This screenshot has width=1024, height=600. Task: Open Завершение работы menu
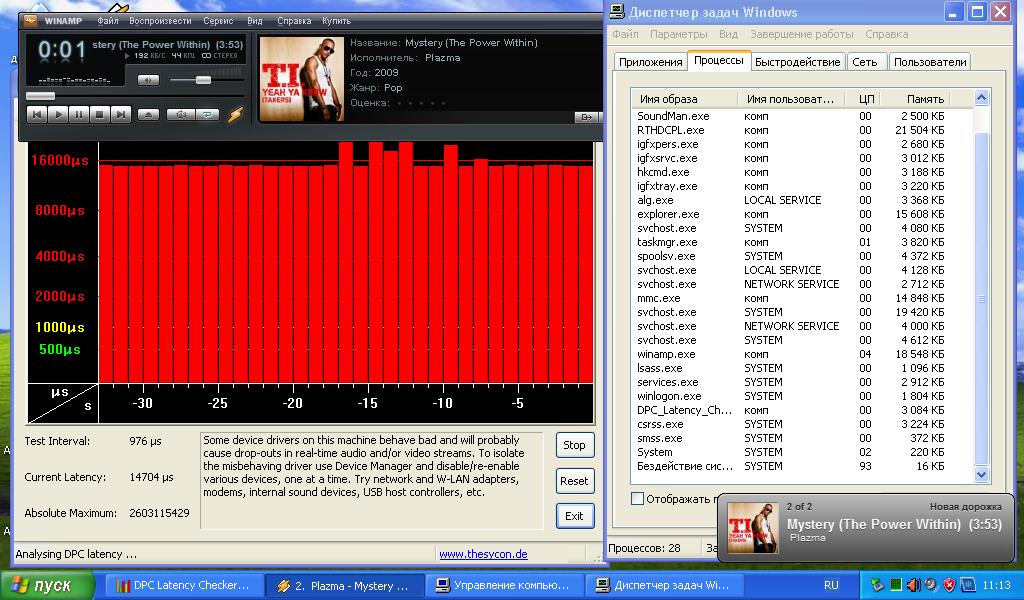tap(801, 34)
